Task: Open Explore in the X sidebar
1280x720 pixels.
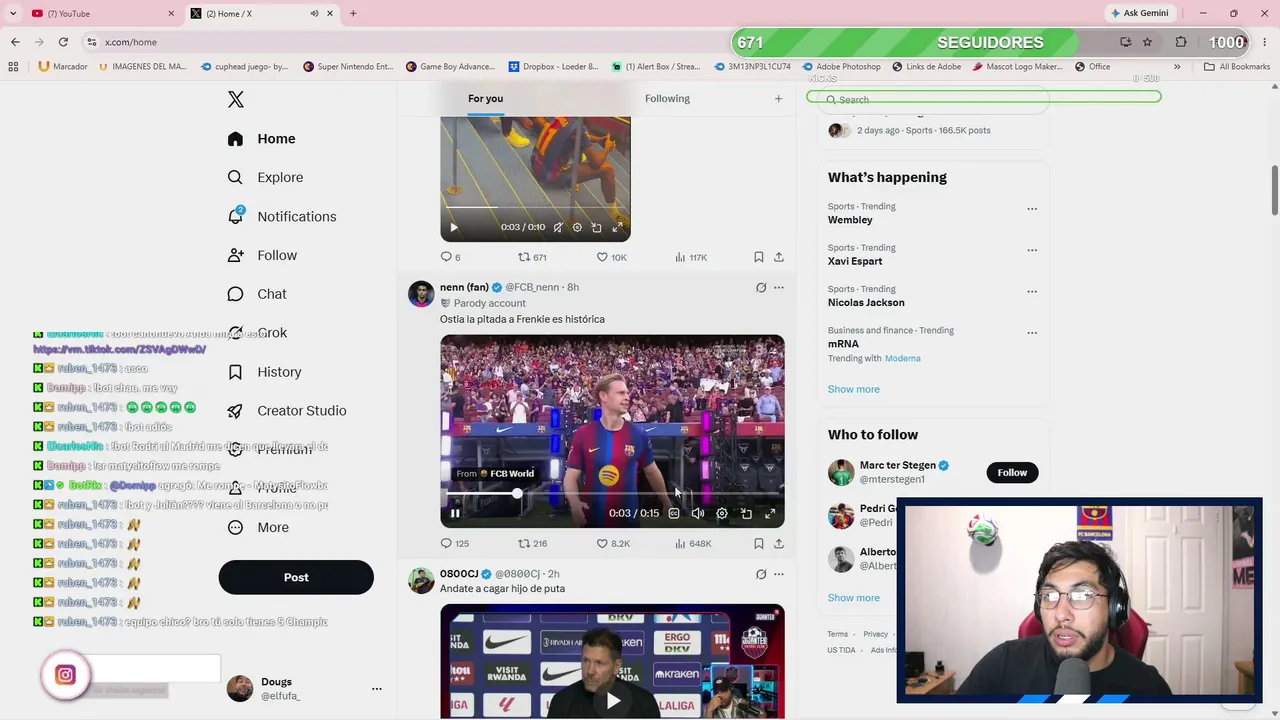Action: [x=265, y=177]
